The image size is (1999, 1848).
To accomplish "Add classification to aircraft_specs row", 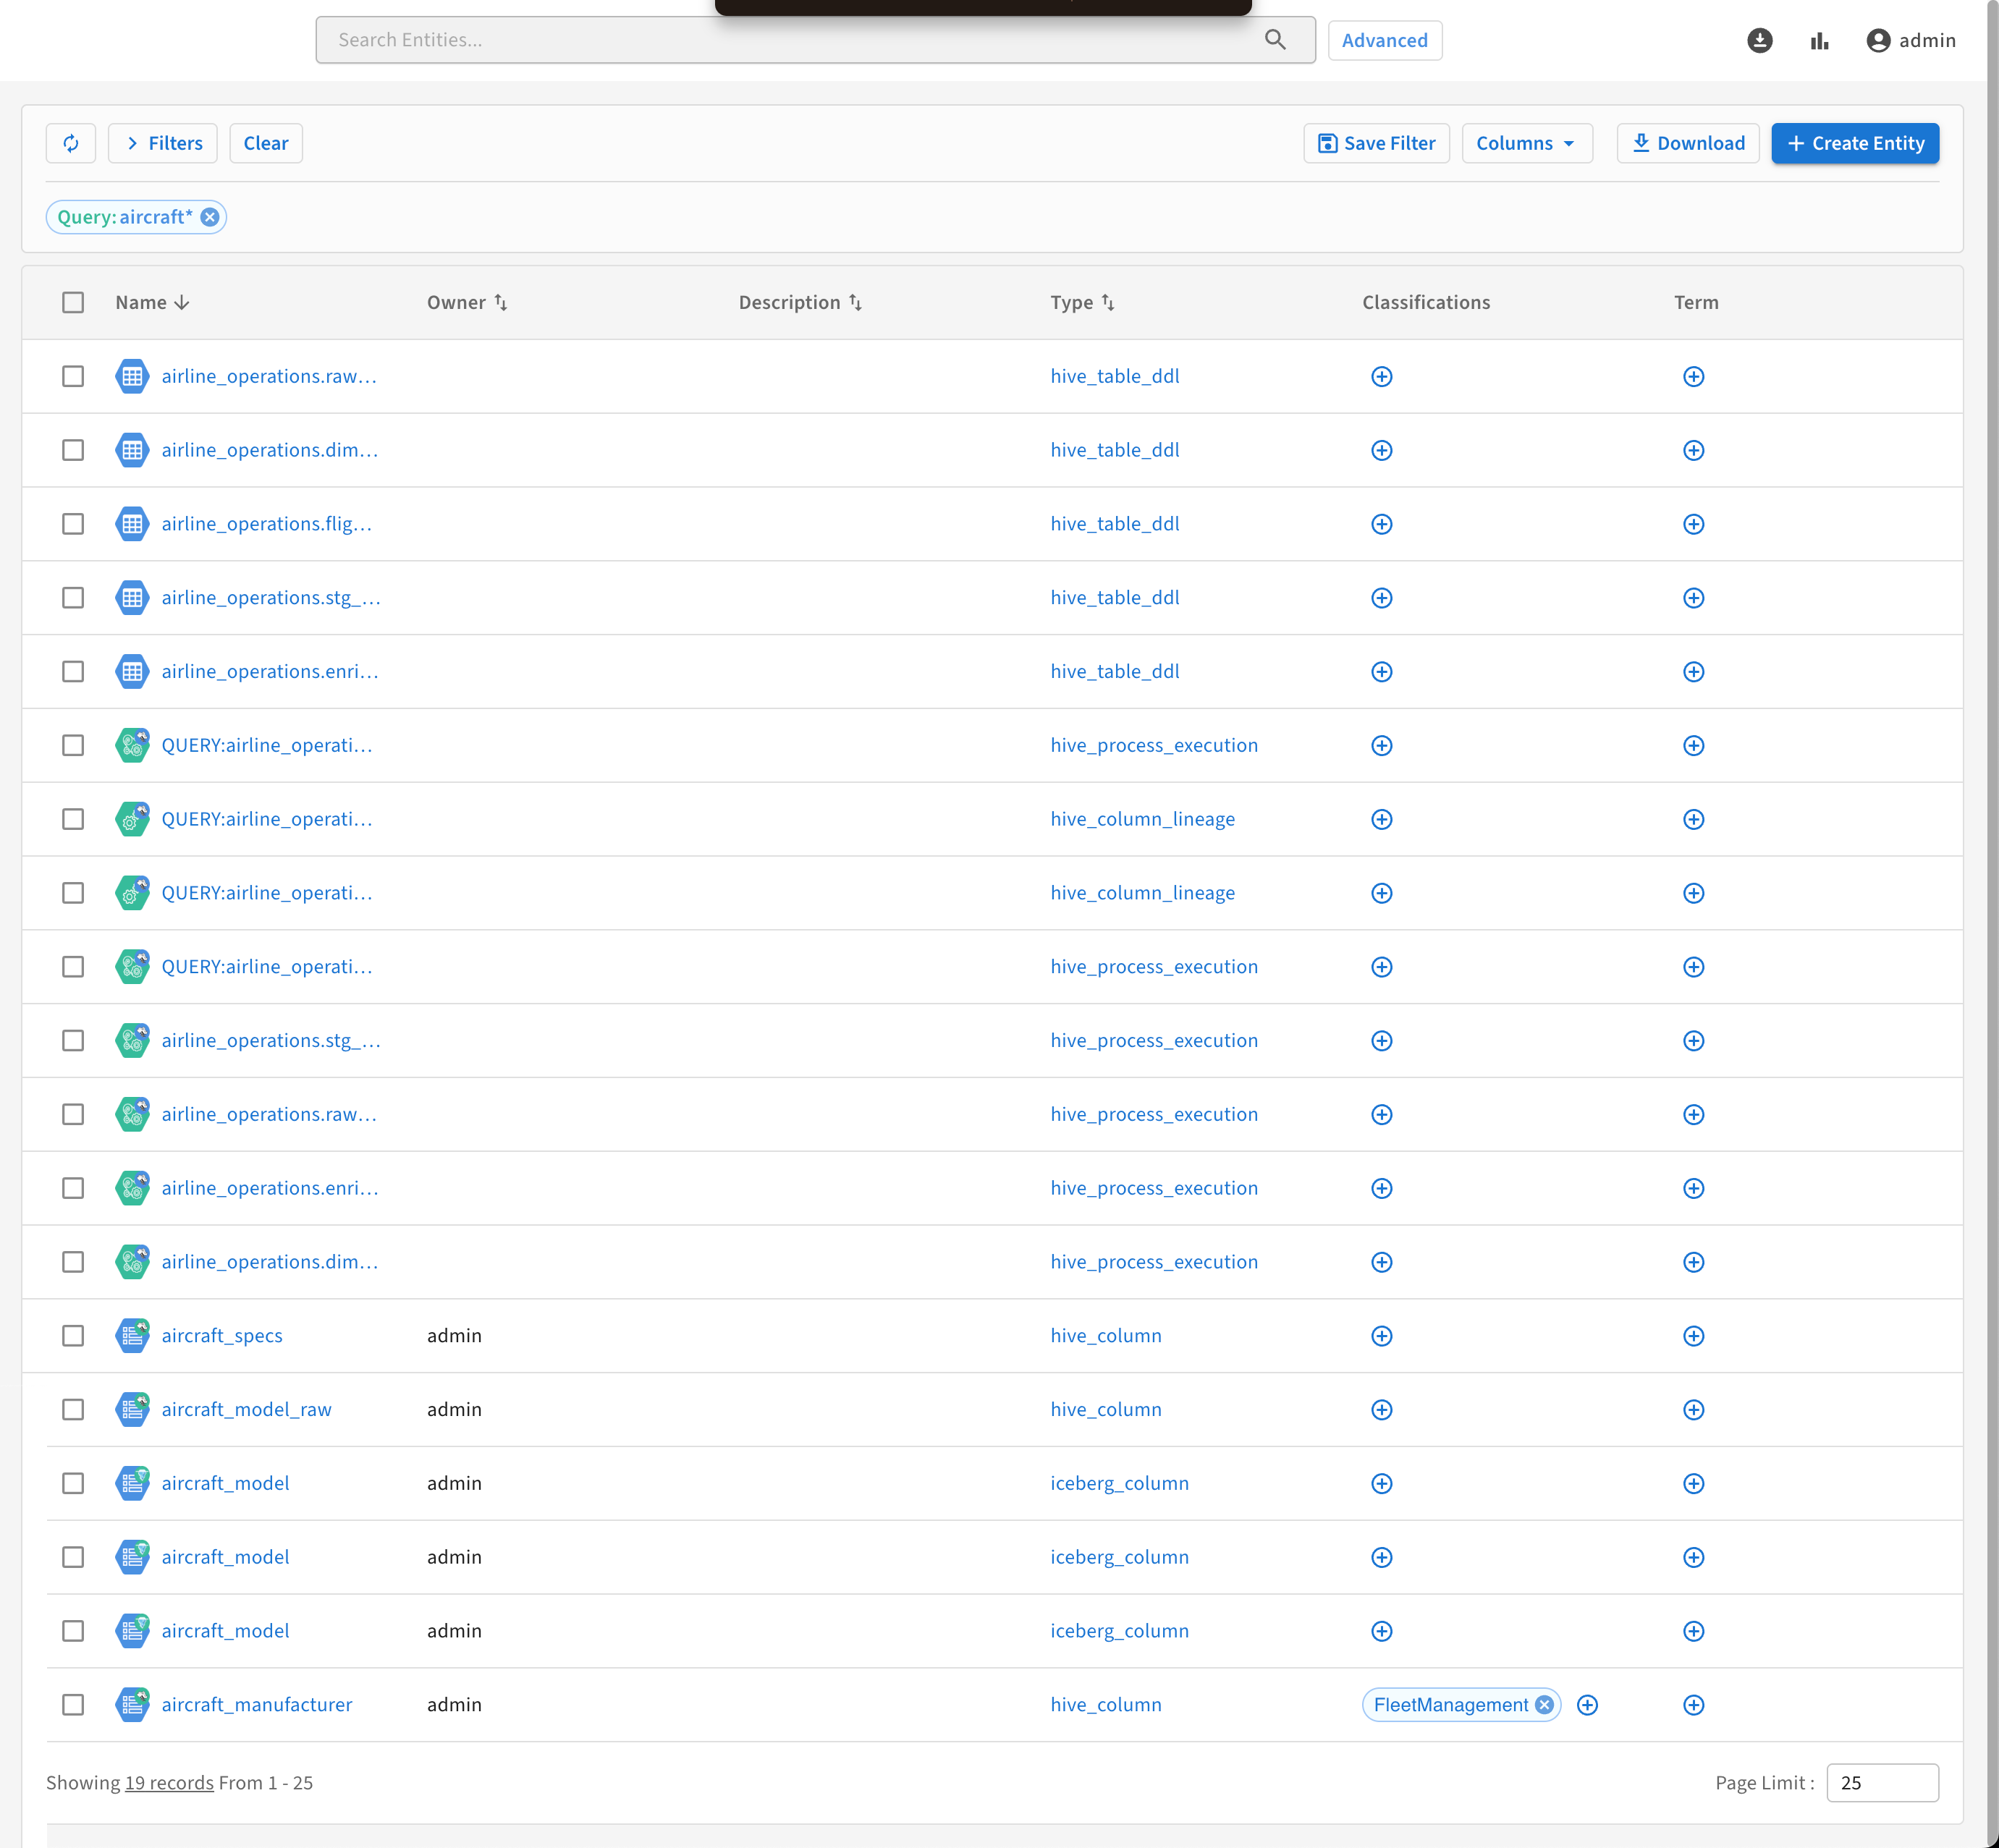I will coord(1381,1336).
